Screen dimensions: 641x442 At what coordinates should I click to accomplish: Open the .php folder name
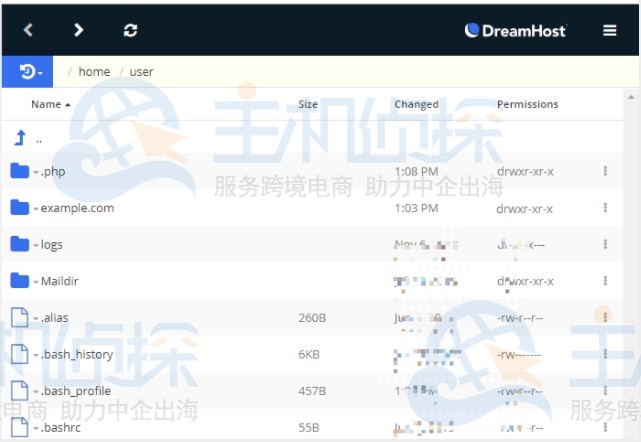click(53, 171)
